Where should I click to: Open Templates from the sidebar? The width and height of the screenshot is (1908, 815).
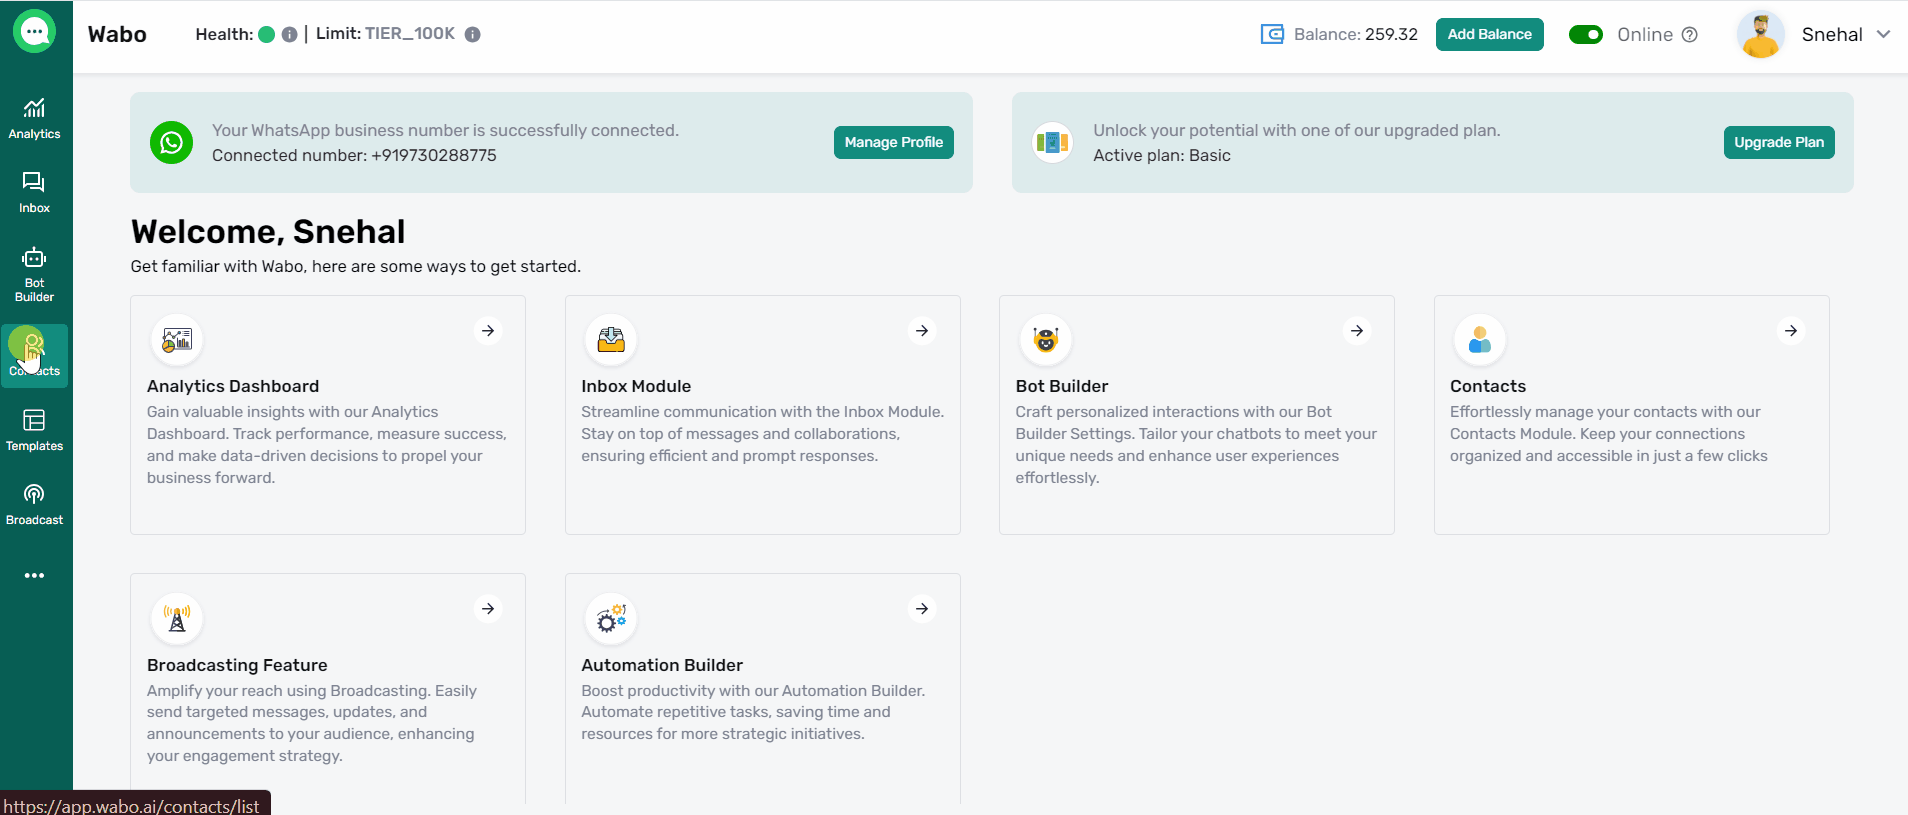coord(34,430)
